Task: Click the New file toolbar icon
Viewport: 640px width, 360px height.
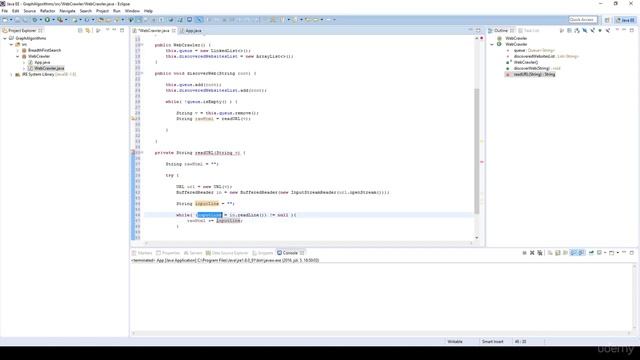Action: pos(5,20)
